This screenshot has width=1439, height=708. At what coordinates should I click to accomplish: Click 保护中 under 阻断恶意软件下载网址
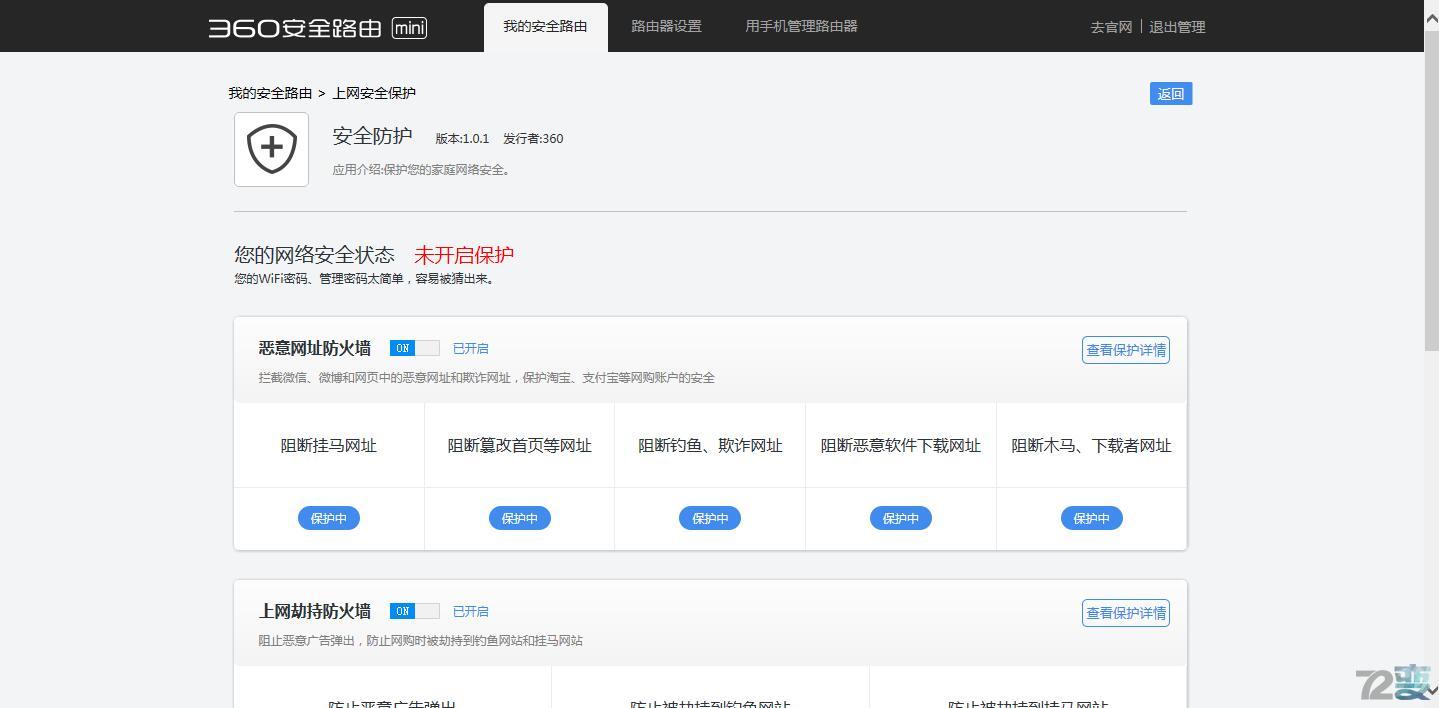tap(900, 518)
